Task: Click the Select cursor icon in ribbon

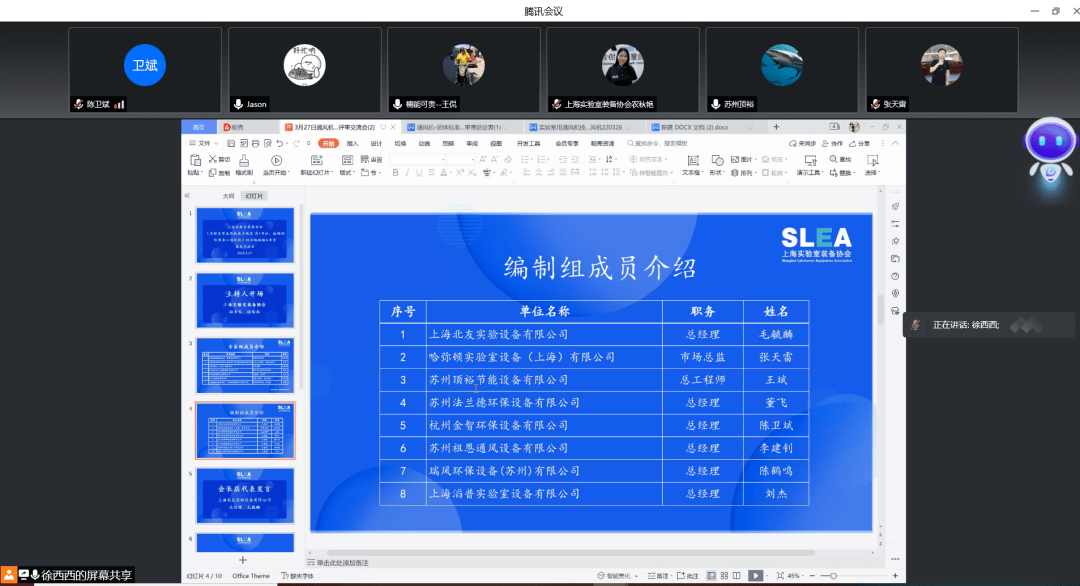Action: click(872, 160)
